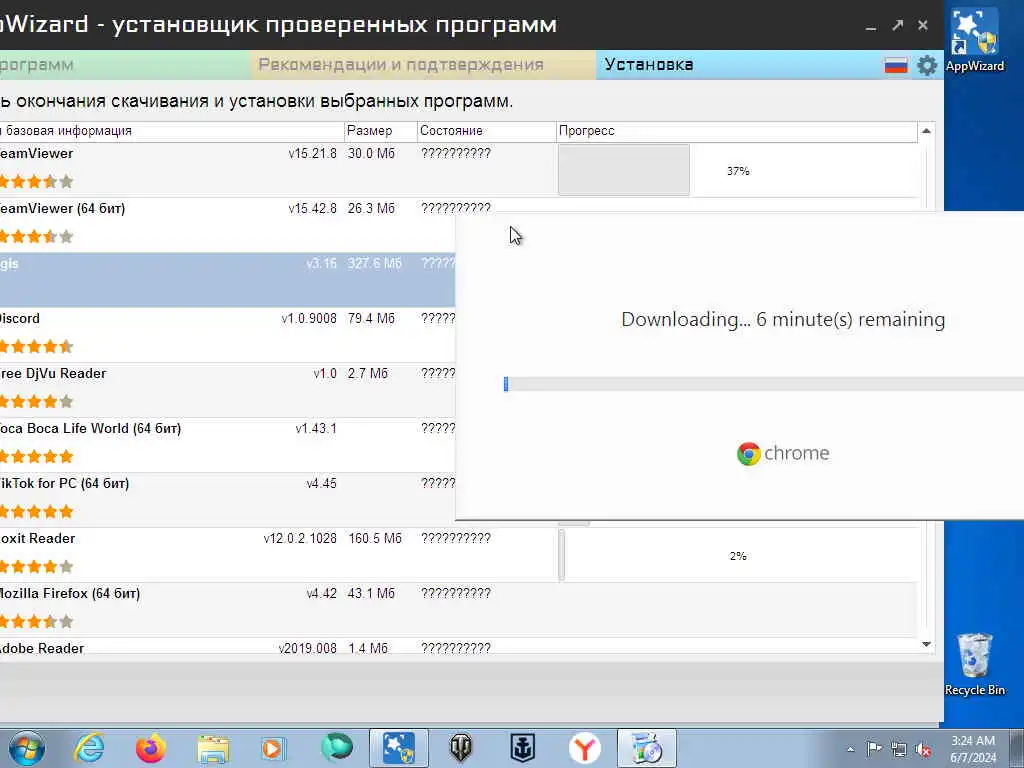The height and width of the screenshot is (768, 1024).
Task: Select Mozilla Firefox (64 бит) row
Action: pos(458,610)
